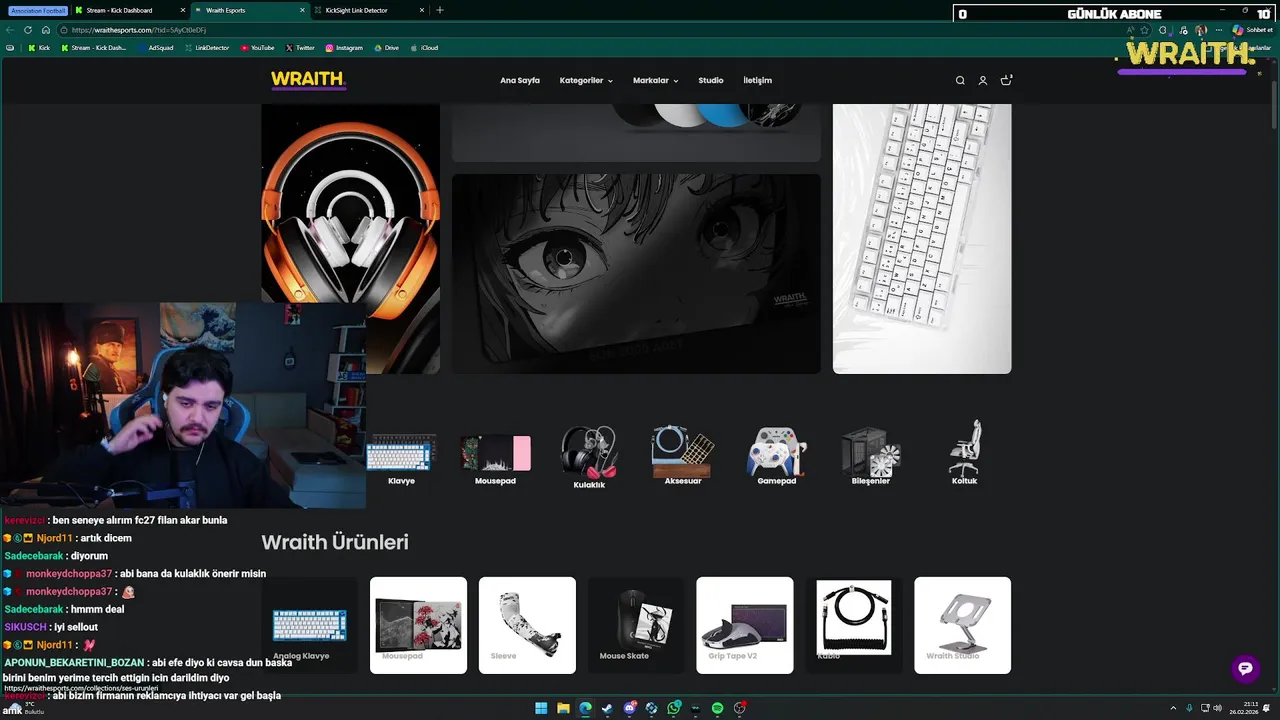Open the iCloud bookmark

[425, 48]
